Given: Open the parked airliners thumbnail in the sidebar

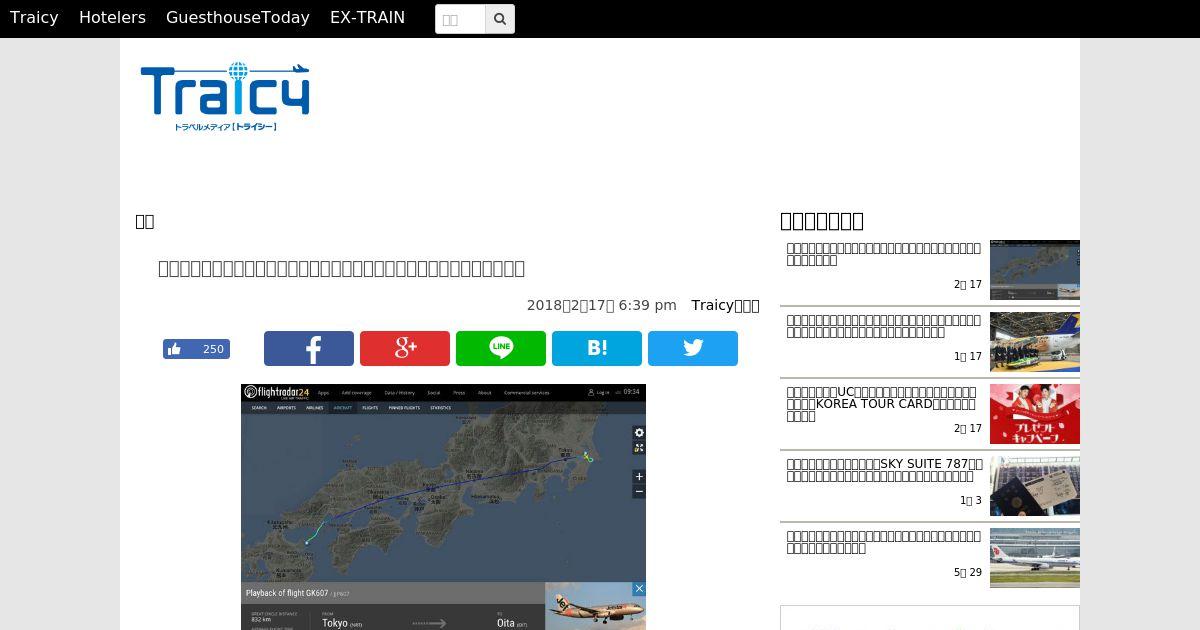Looking at the screenshot, I should click(x=1035, y=558).
